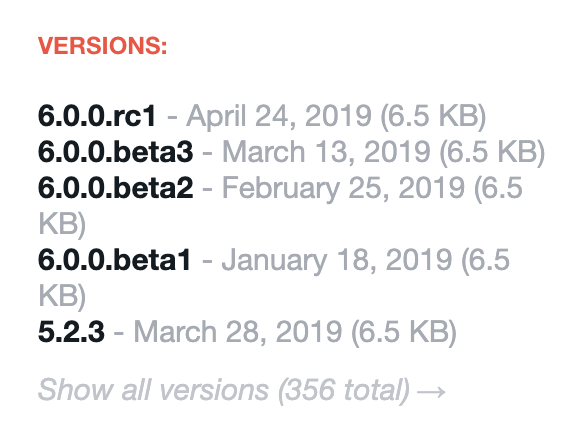Image resolution: width=574 pixels, height=444 pixels.
Task: Show all versions (356 total)
Action: (x=242, y=390)
